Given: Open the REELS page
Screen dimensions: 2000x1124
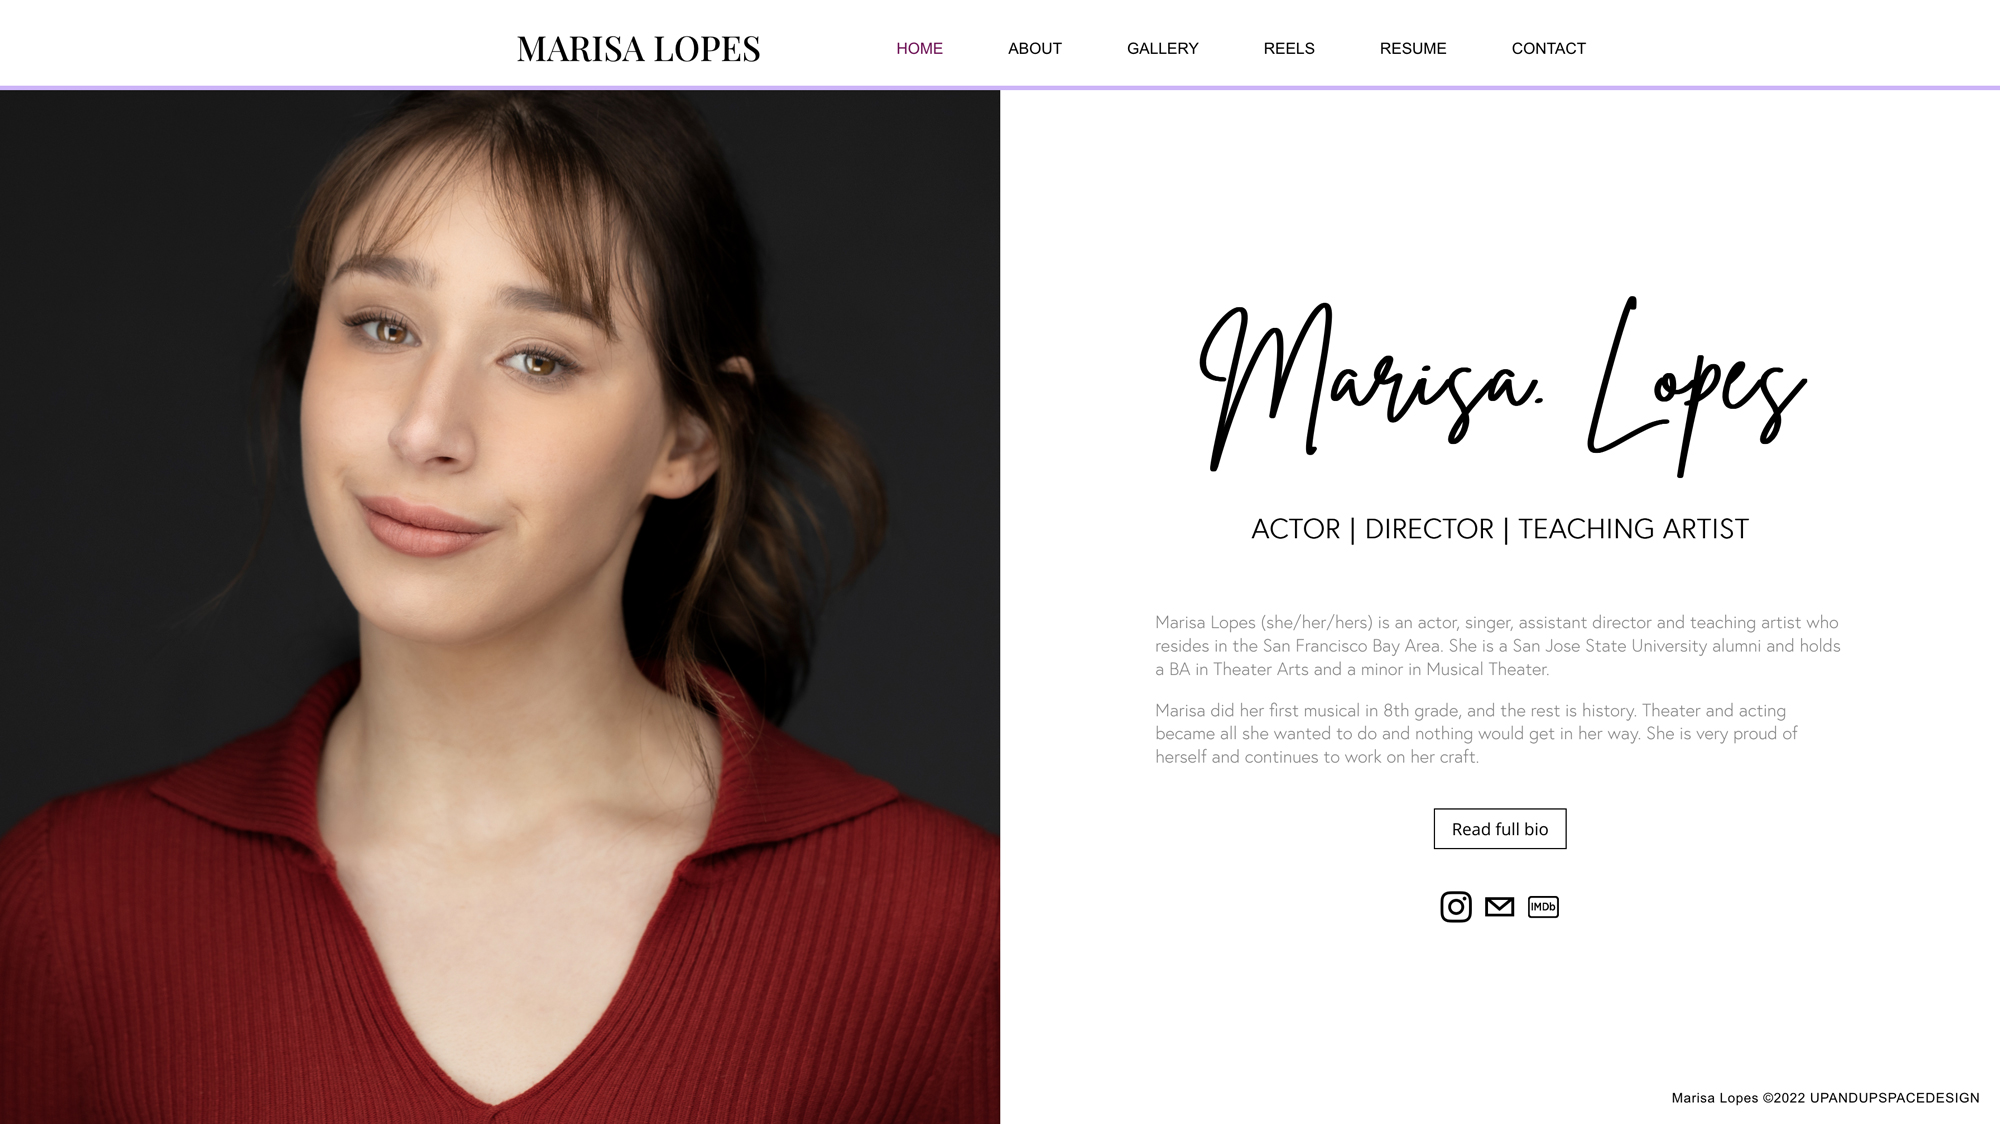Looking at the screenshot, I should click(x=1289, y=48).
